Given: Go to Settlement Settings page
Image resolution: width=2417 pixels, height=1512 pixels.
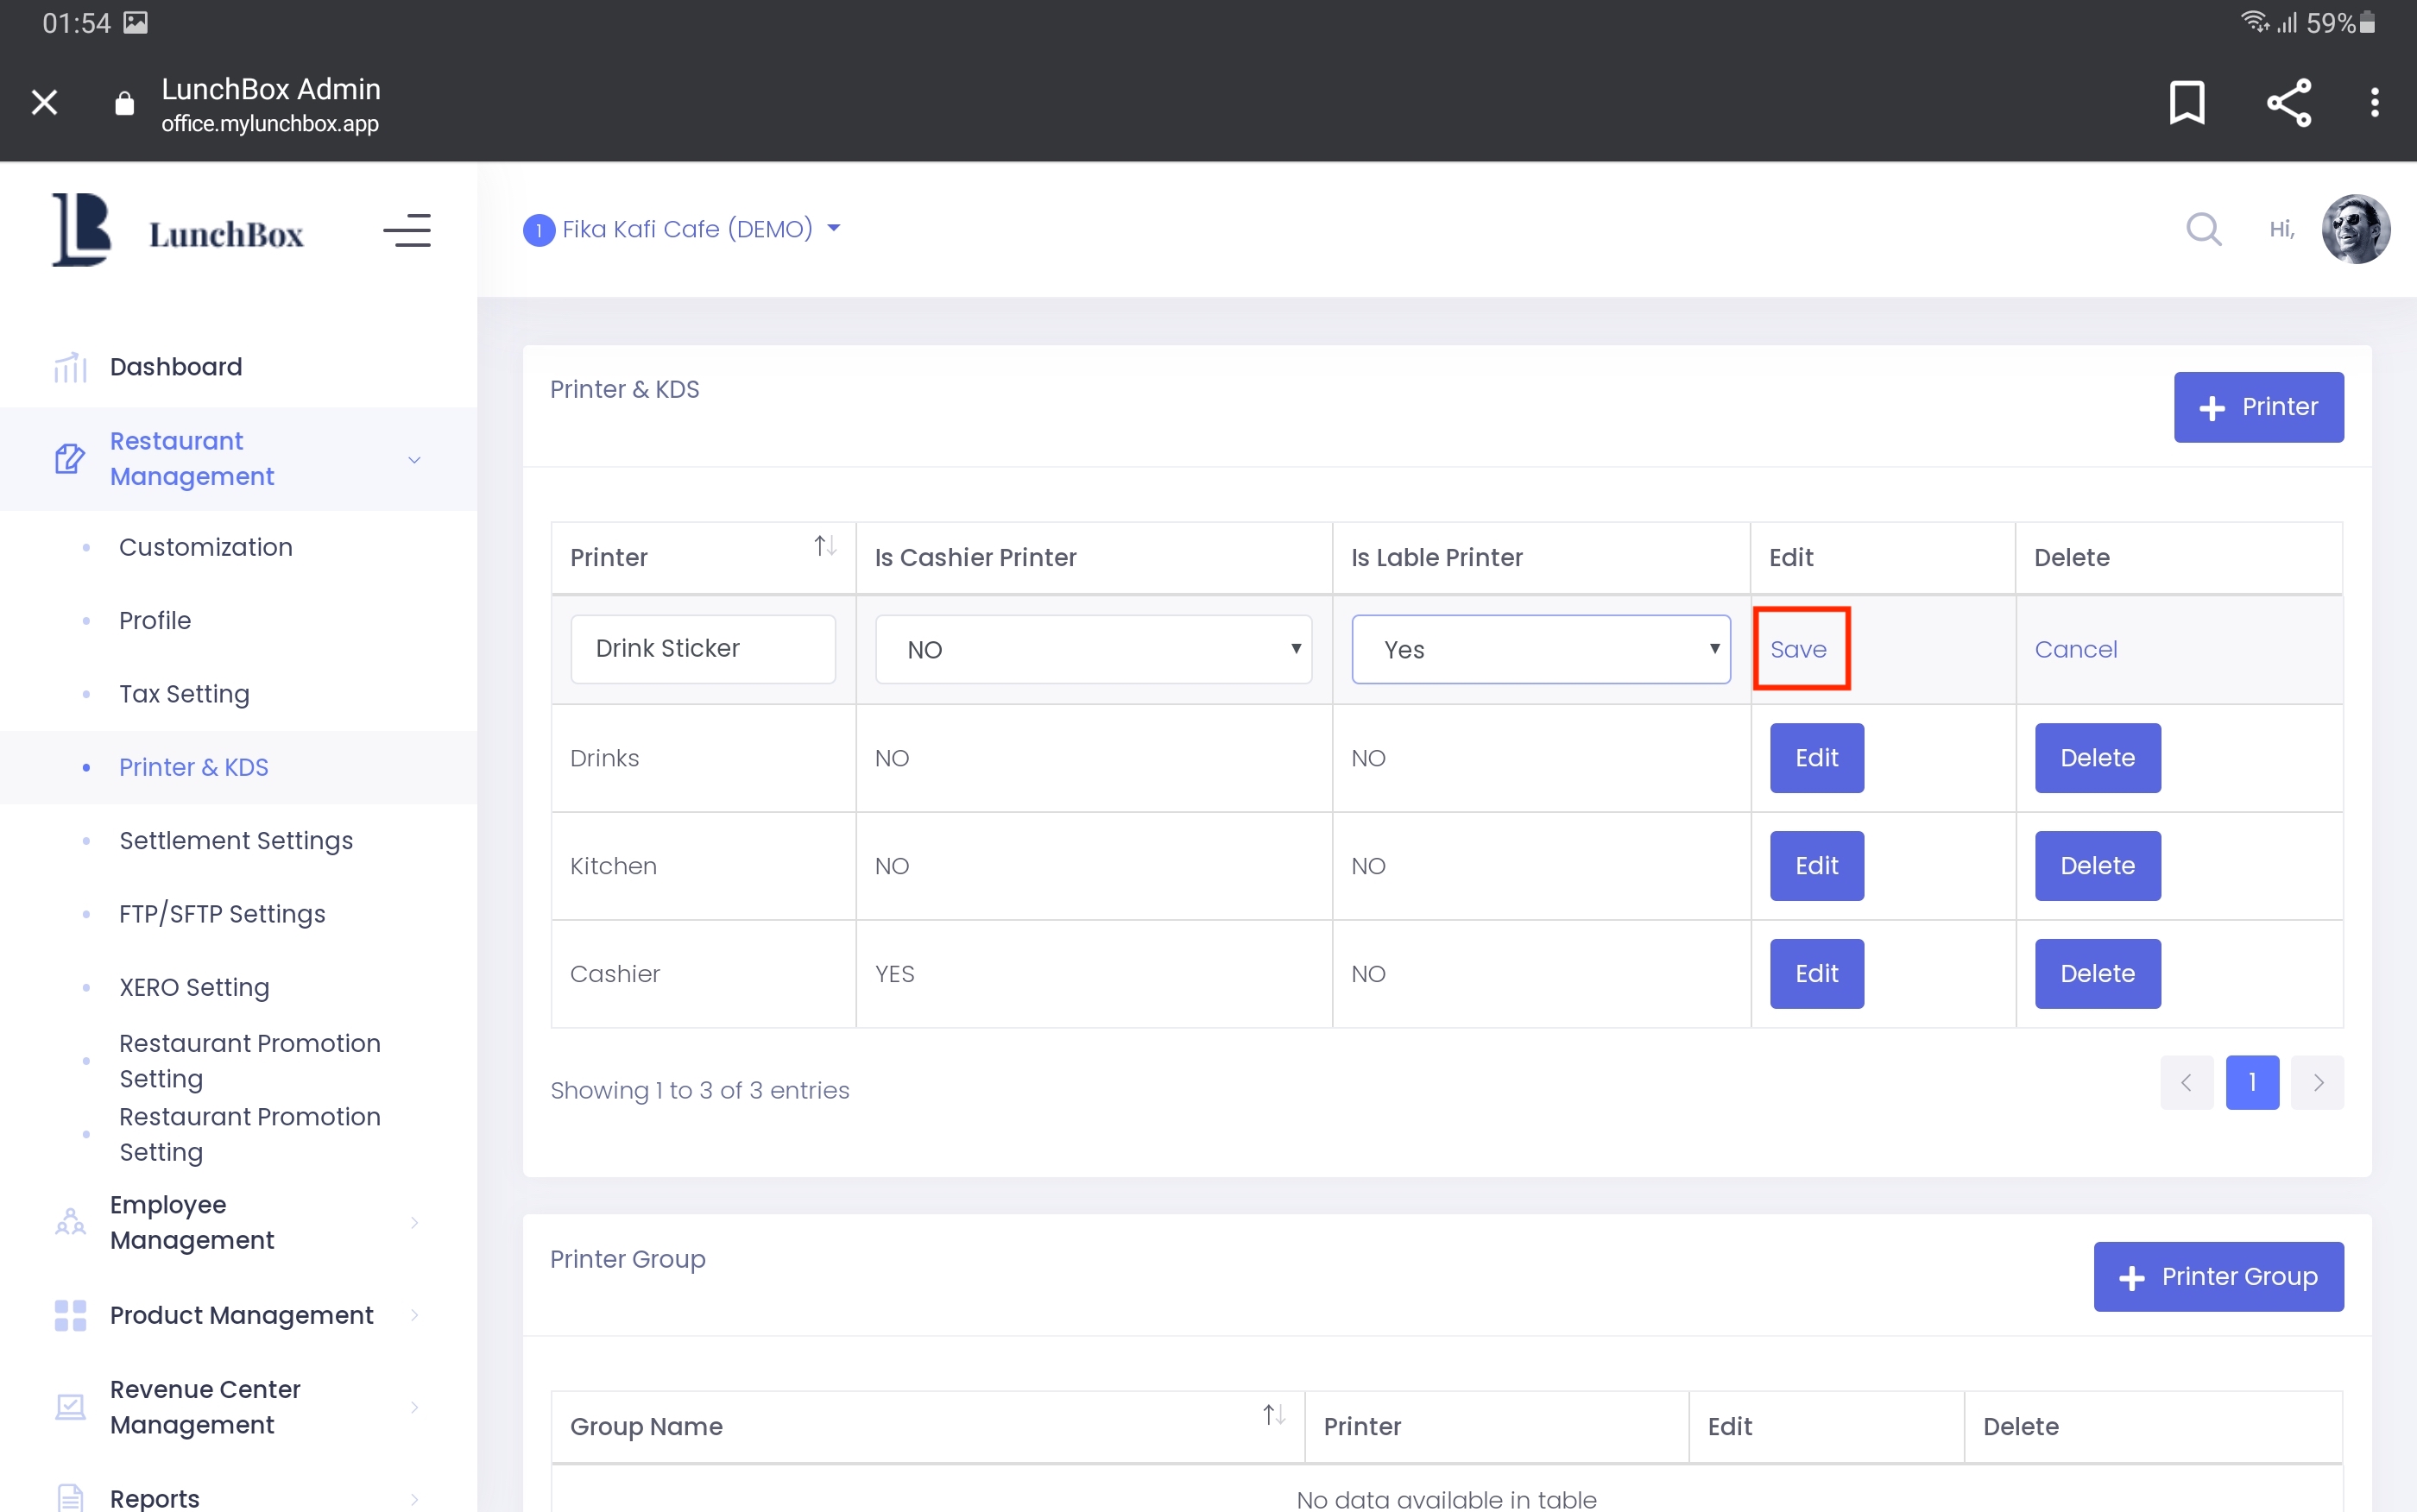Looking at the screenshot, I should [x=236, y=841].
